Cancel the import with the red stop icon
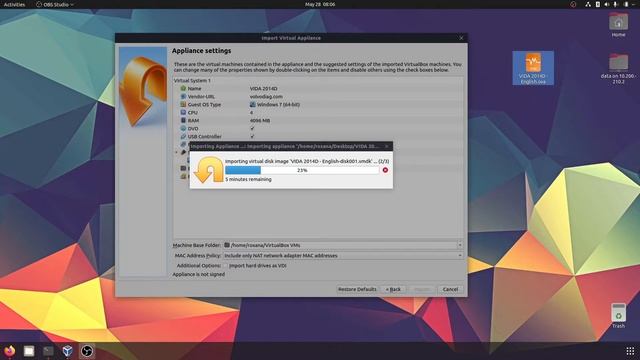This screenshot has width=640, height=360. tap(385, 170)
